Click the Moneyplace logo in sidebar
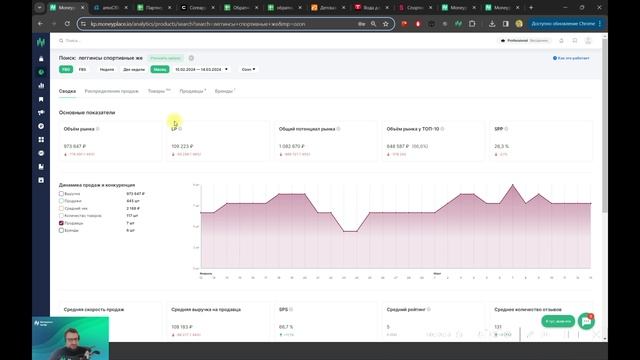This screenshot has width=640, height=360. pos(41,42)
